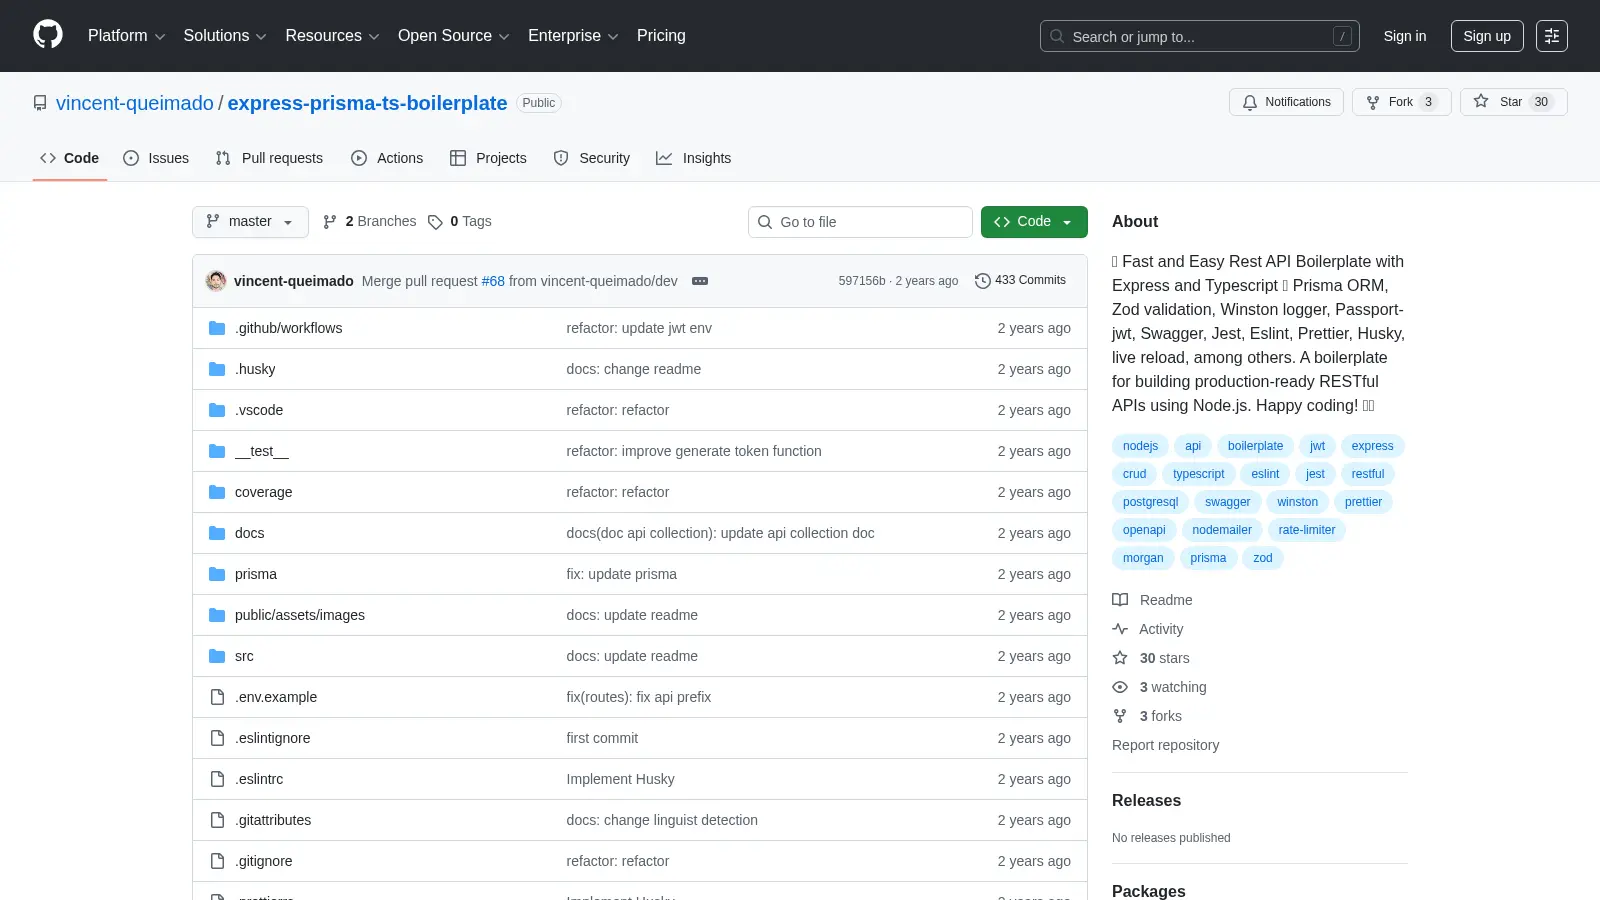Click the repository icon before owner name
The image size is (1600, 900).
tap(40, 103)
